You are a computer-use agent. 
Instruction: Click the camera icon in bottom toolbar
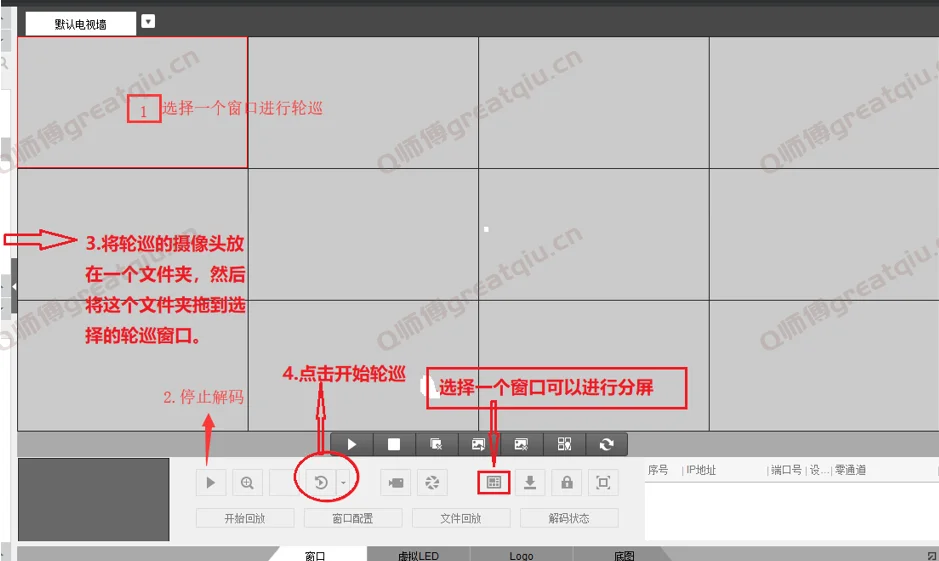[396, 483]
